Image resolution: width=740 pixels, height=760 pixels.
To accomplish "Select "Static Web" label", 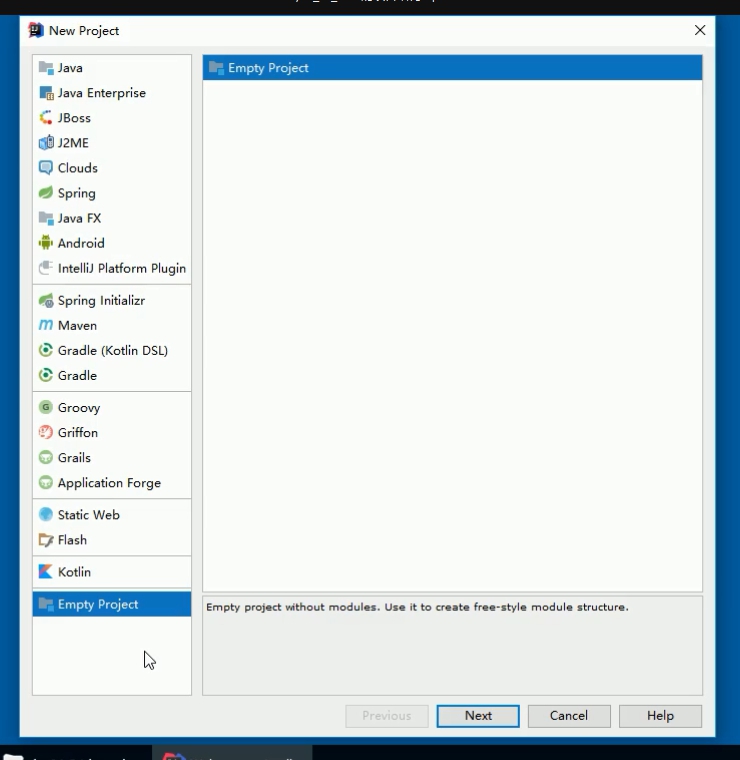I will (89, 515).
